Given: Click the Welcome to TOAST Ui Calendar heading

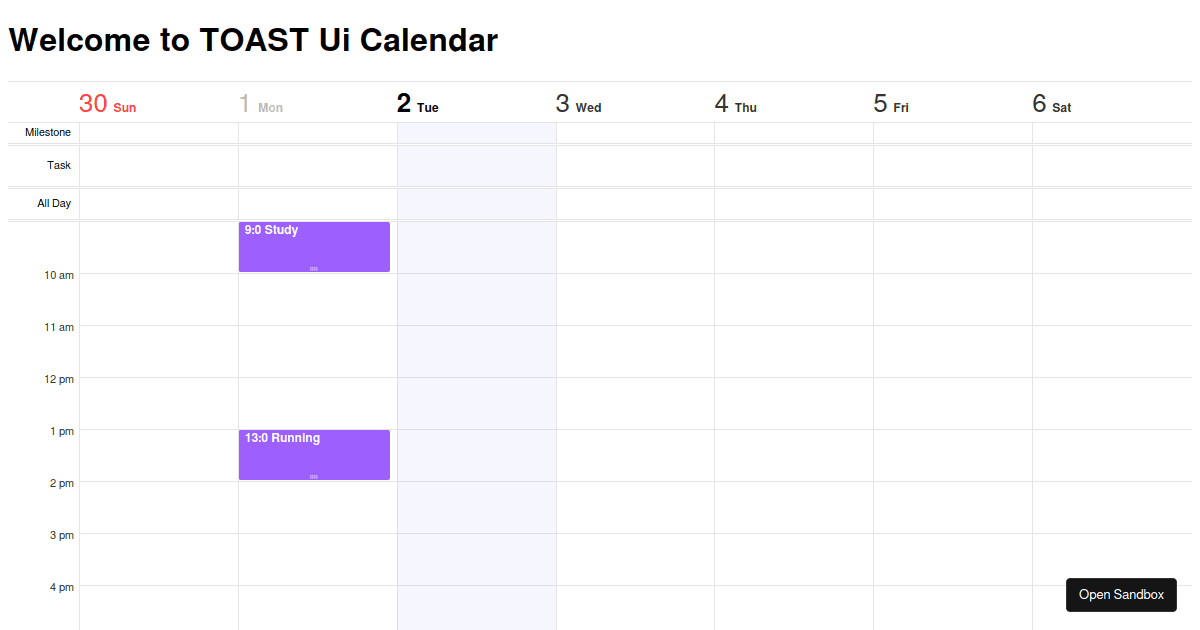Looking at the screenshot, I should pyautogui.click(x=252, y=40).
